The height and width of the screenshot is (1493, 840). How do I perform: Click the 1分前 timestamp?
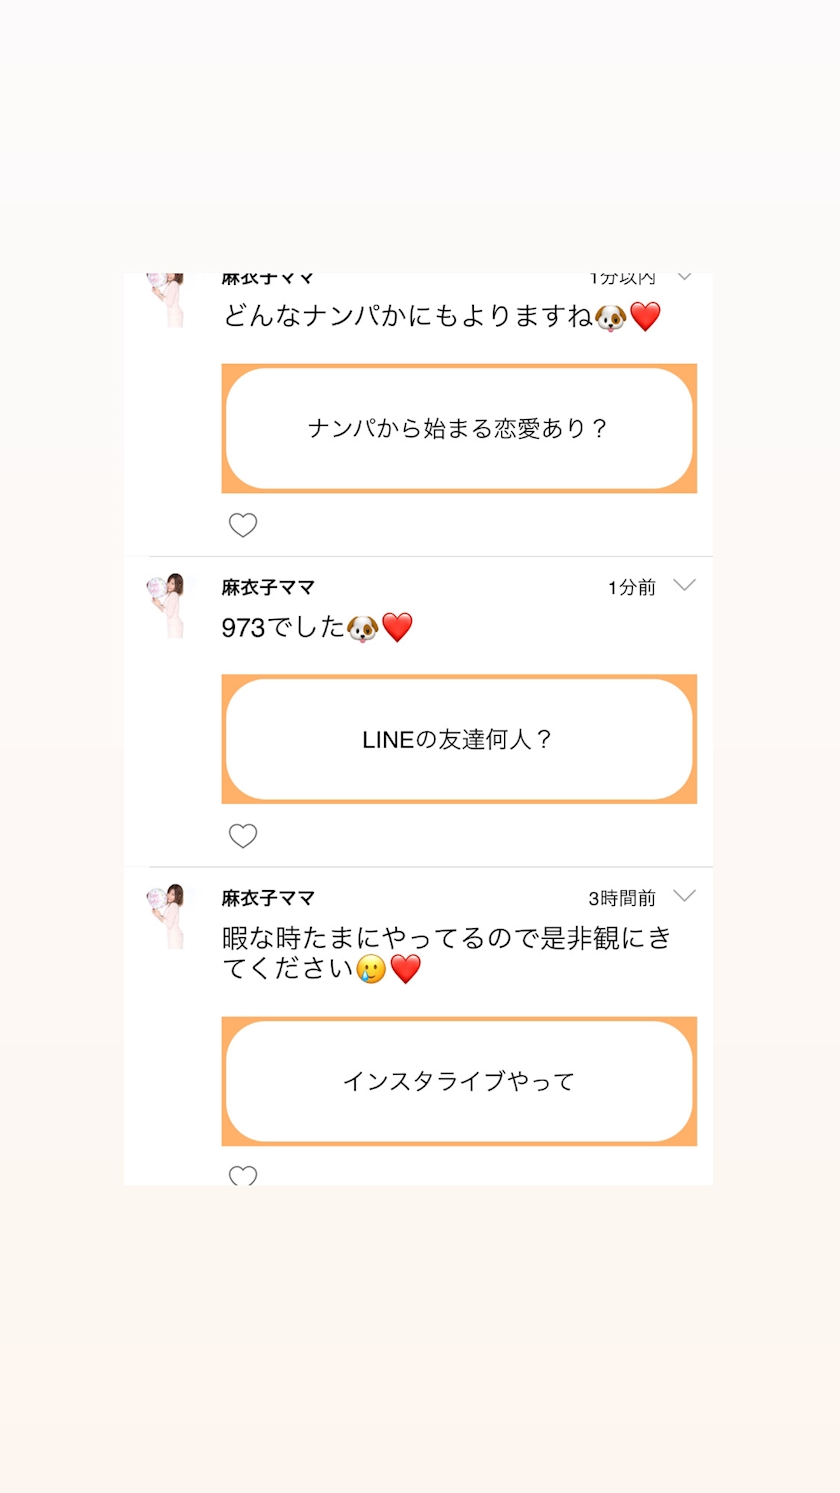coord(632,587)
